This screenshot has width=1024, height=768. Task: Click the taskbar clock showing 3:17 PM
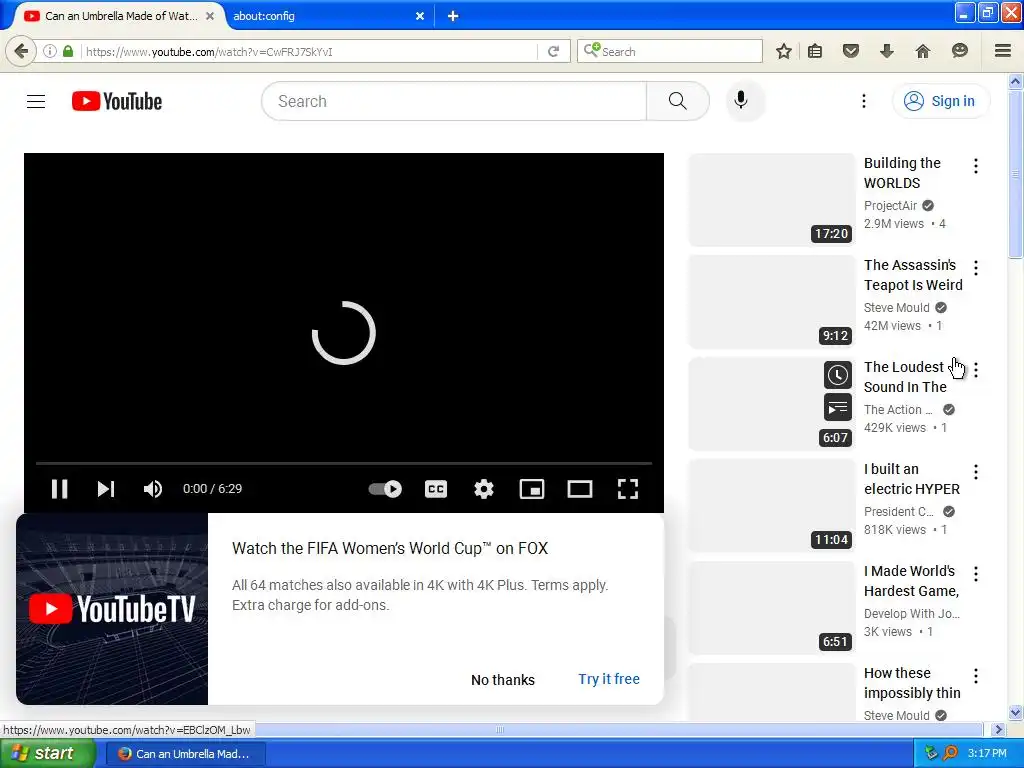coord(987,754)
